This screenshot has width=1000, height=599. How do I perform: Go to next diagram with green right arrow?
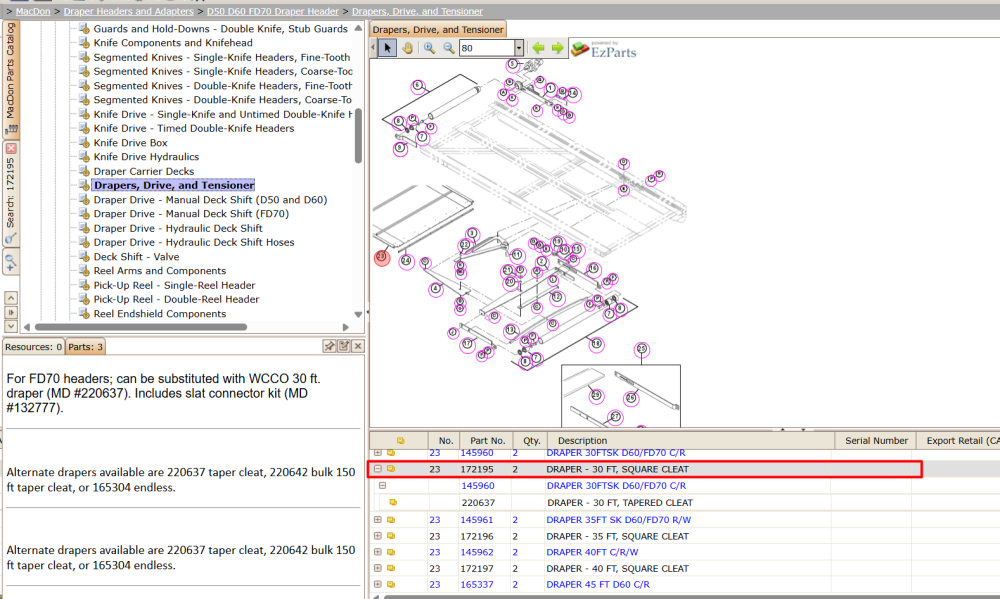557,48
